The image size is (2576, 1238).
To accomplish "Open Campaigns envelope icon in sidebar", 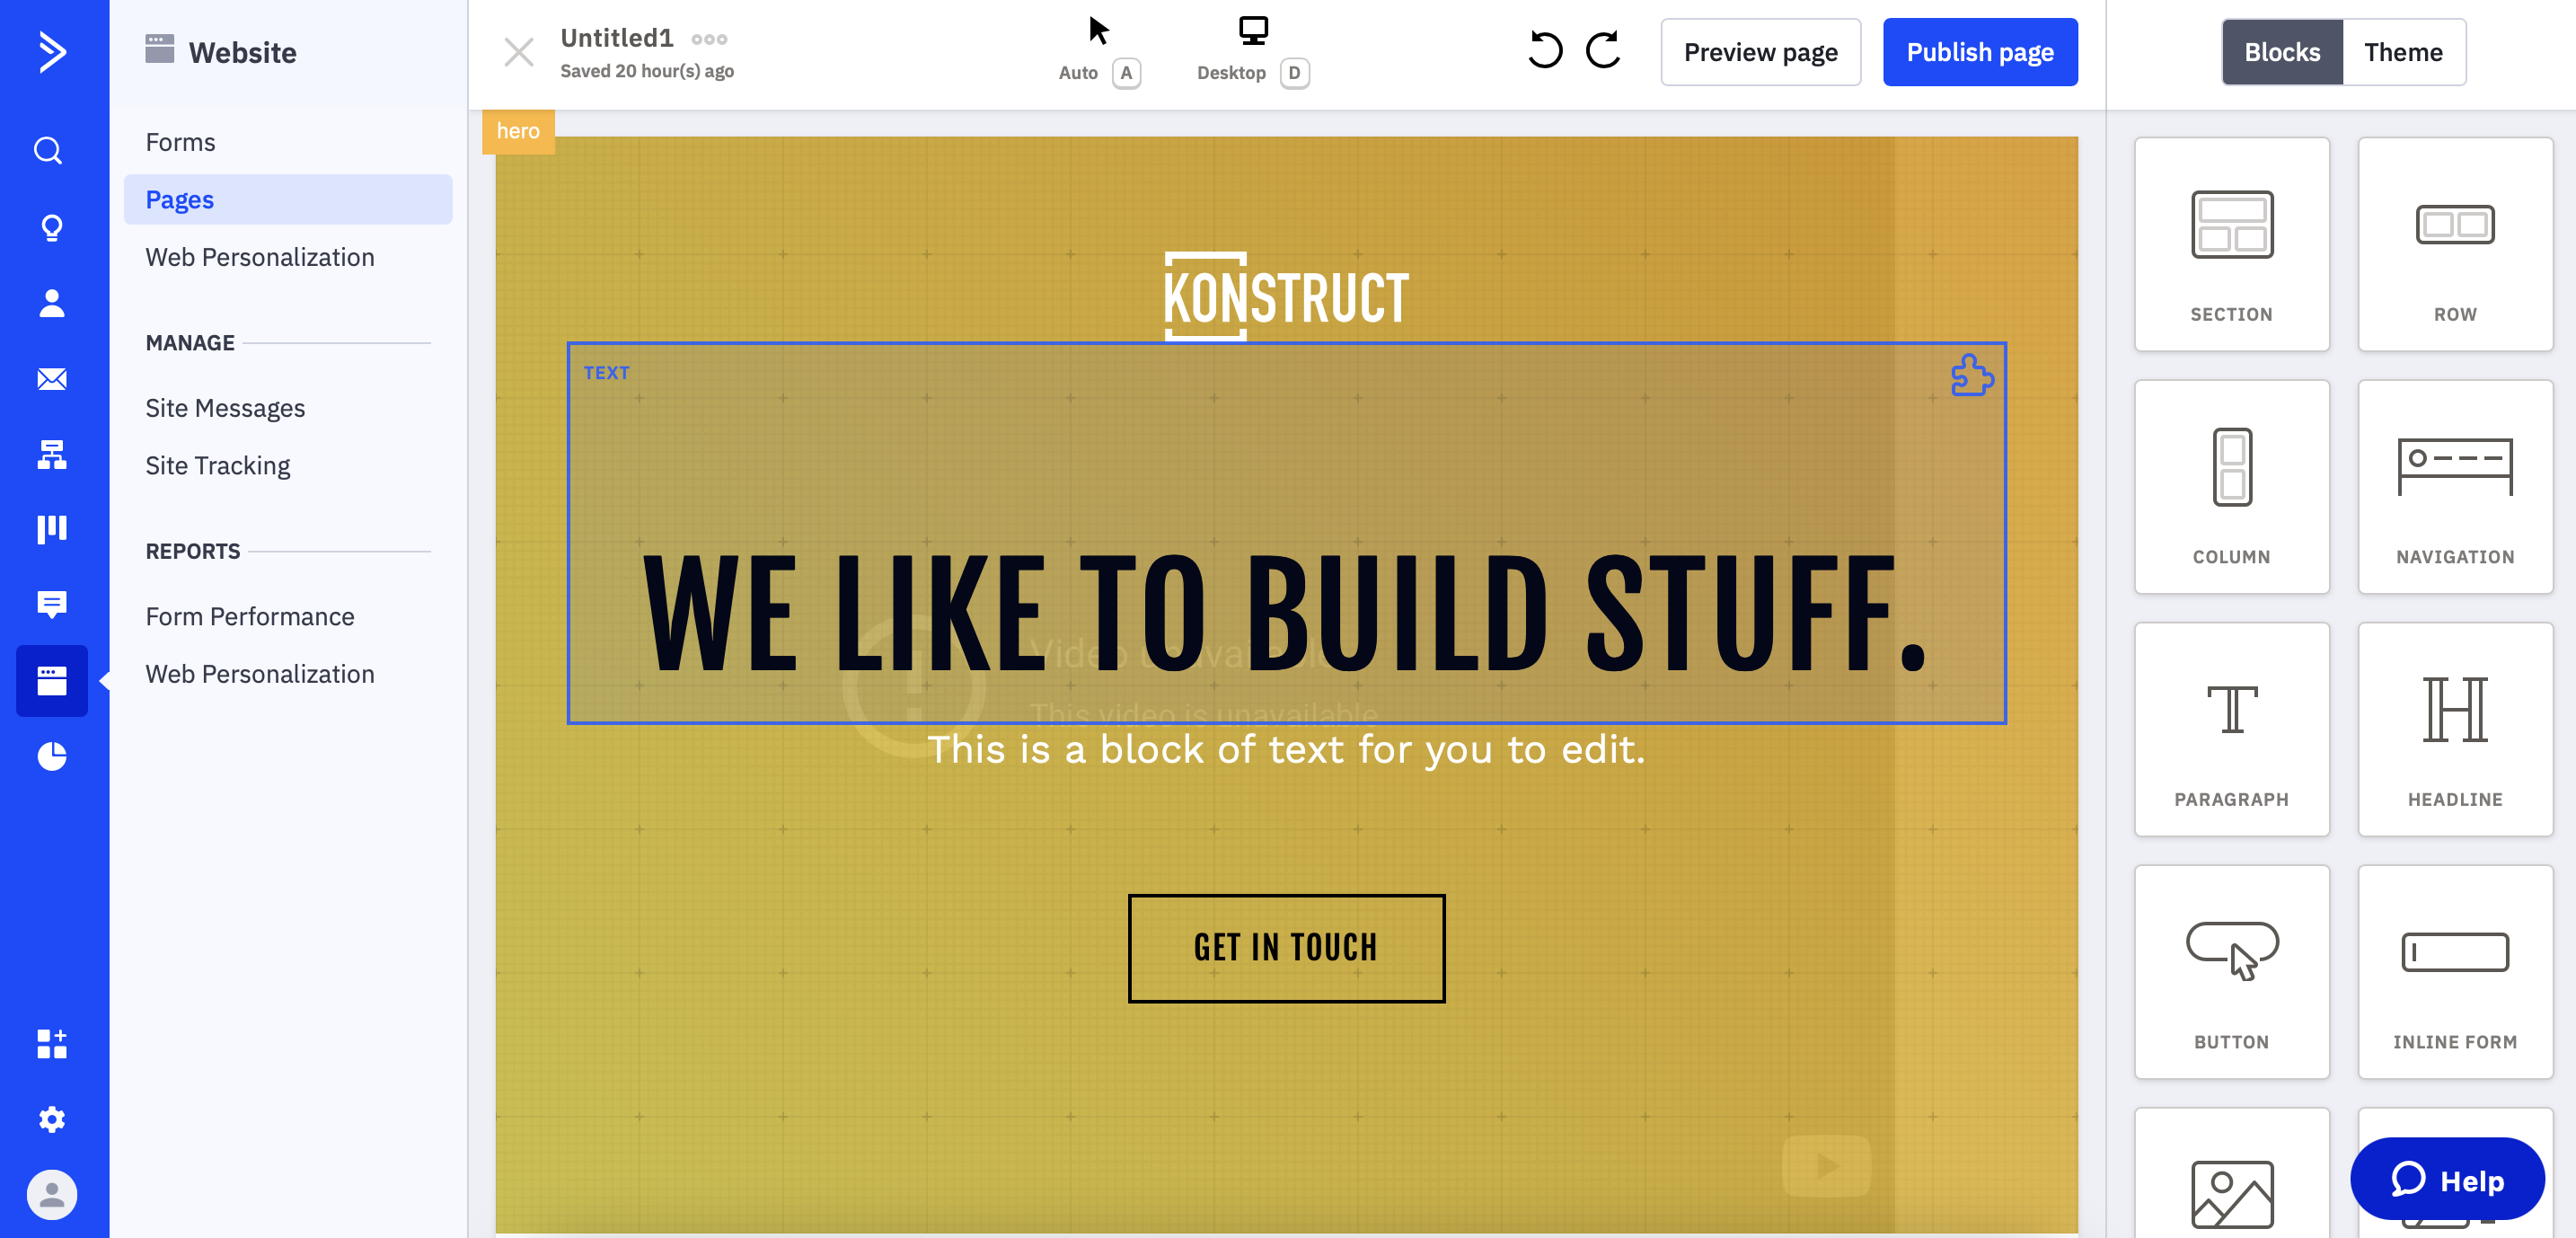I will (51, 379).
